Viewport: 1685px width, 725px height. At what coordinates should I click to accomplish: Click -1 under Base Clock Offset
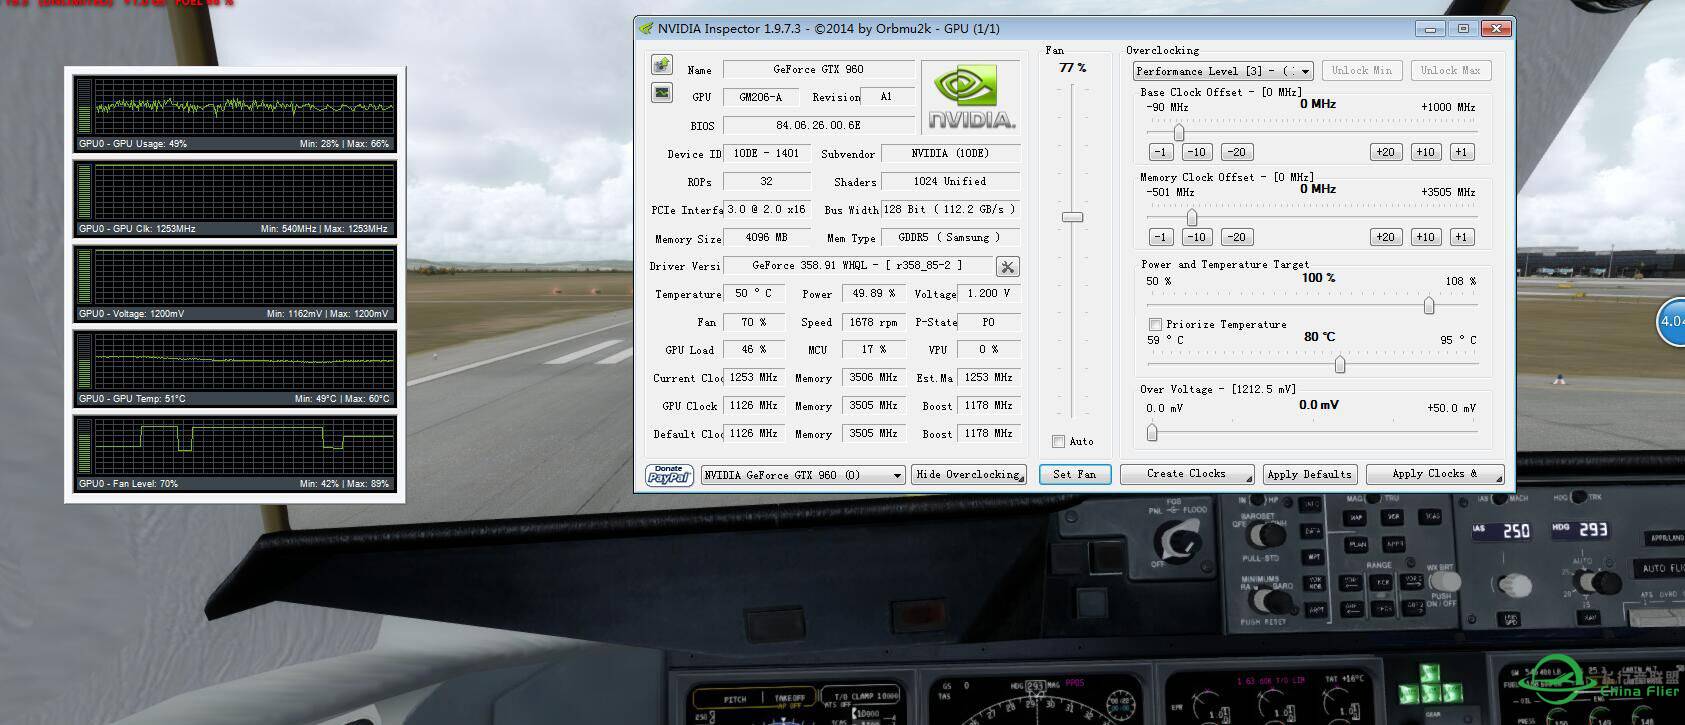pos(1160,152)
